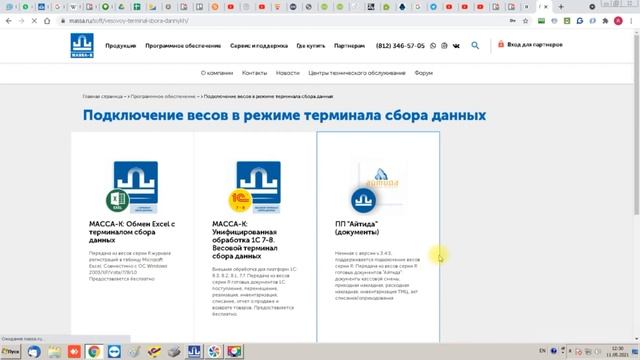Stop page loading with the X button
The width and height of the screenshot is (640, 360).
pos(34,20)
